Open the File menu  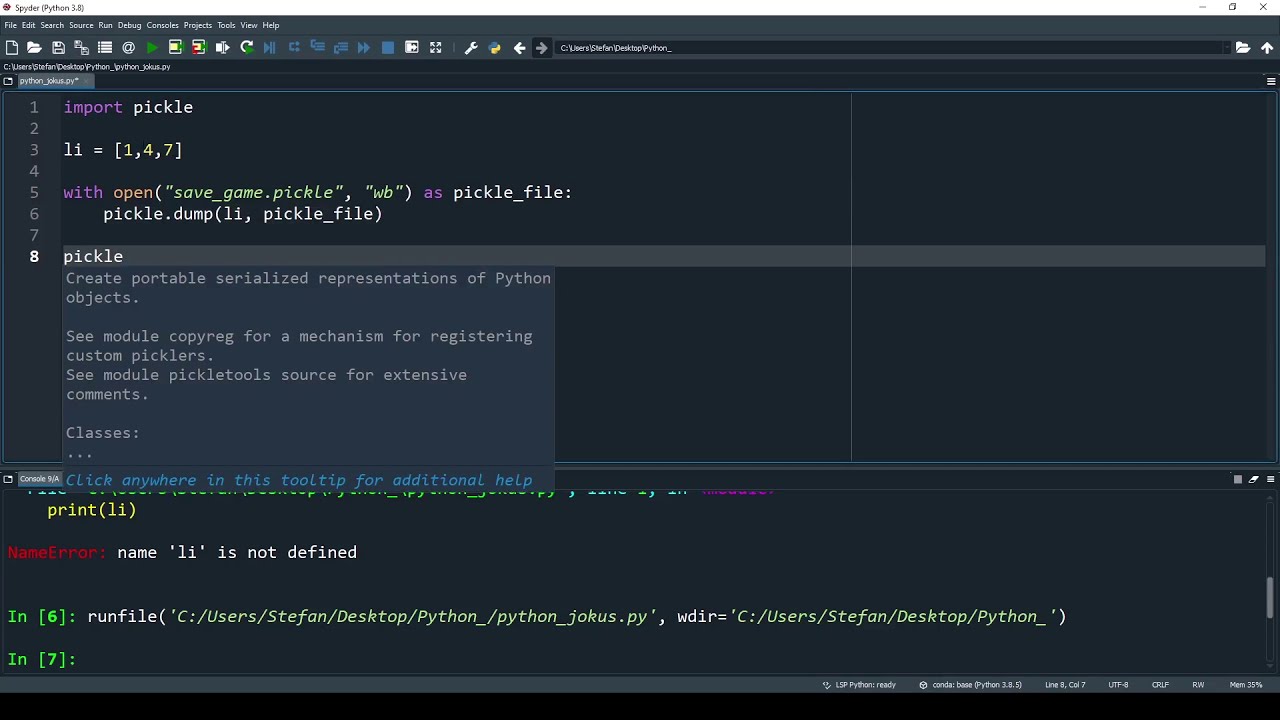click(11, 25)
